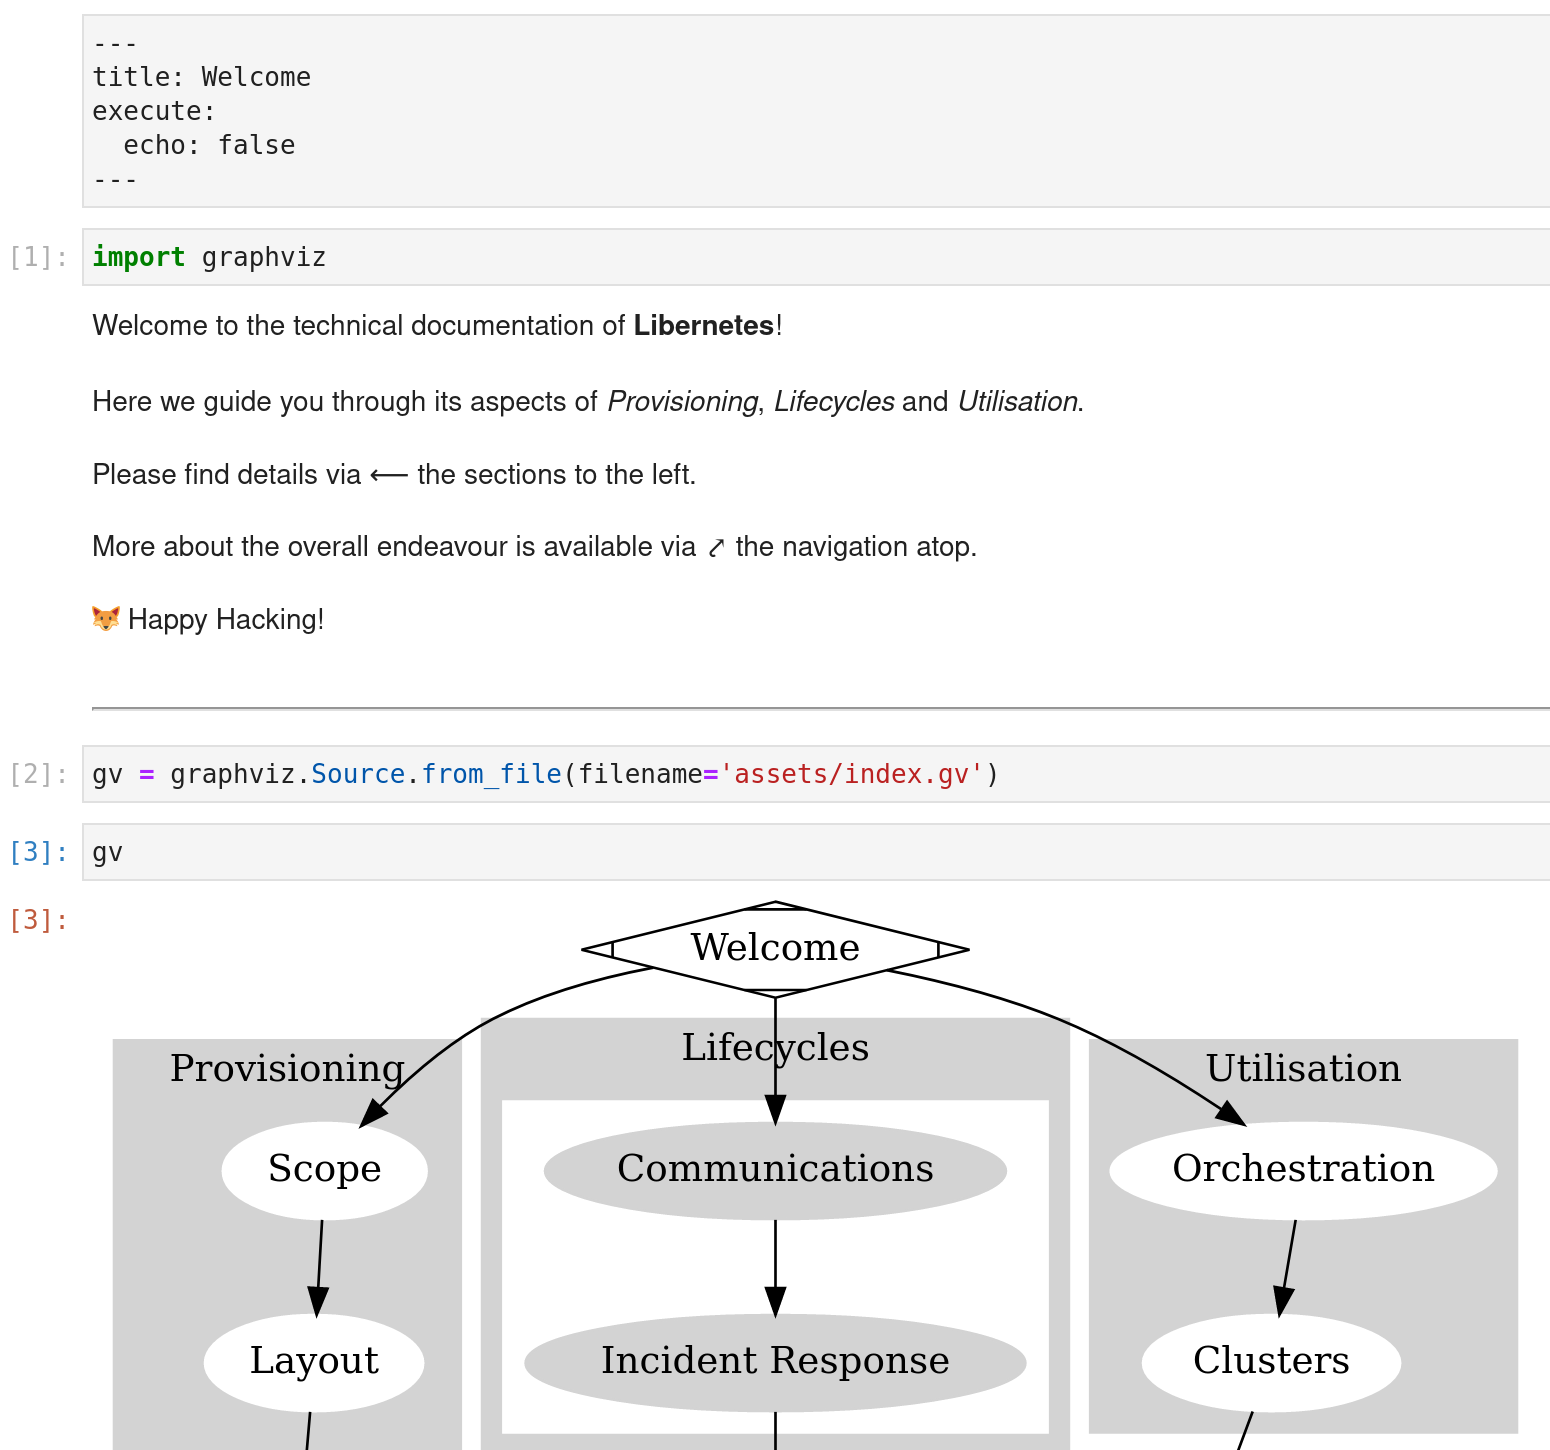Click the Scope node under Provisioning
This screenshot has width=1550, height=1450.
(323, 1168)
